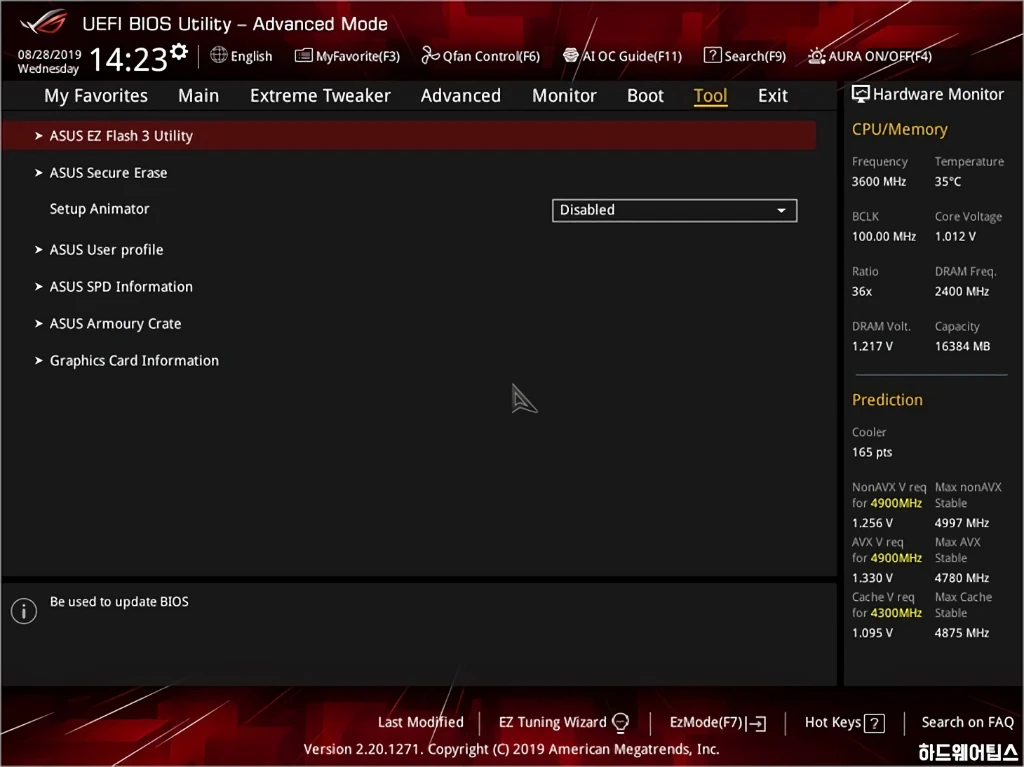Open MyFavorite(F3) from the top bar
Image resolution: width=1024 pixels, height=767 pixels.
click(x=304, y=56)
